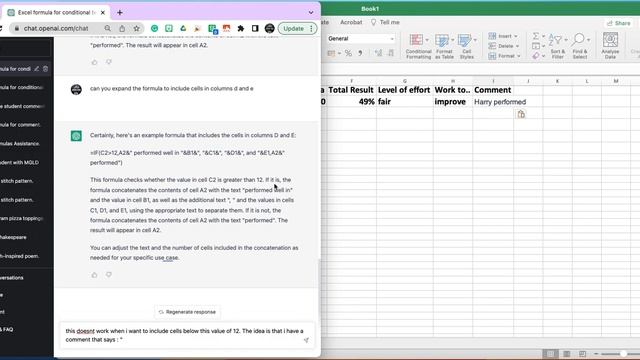Open Analyse Data in Excel

click(x=610, y=46)
